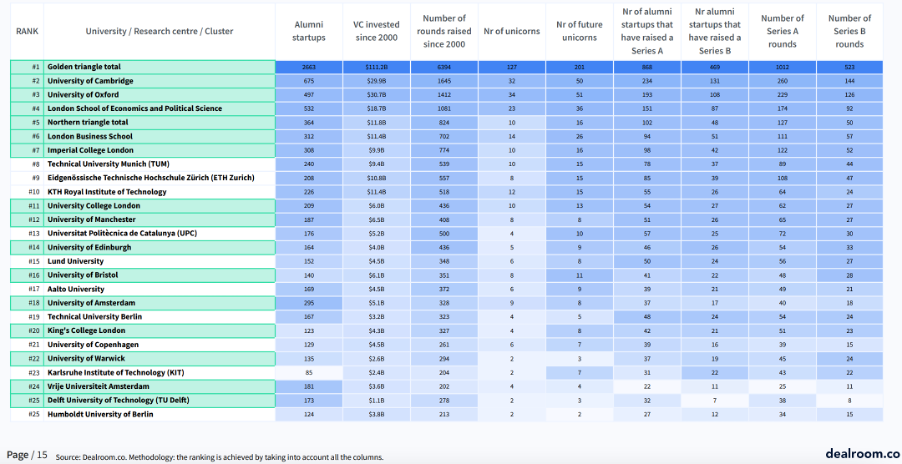Select the ETH Zurich row name
Screen dimensions: 902x464
click(x=151, y=178)
